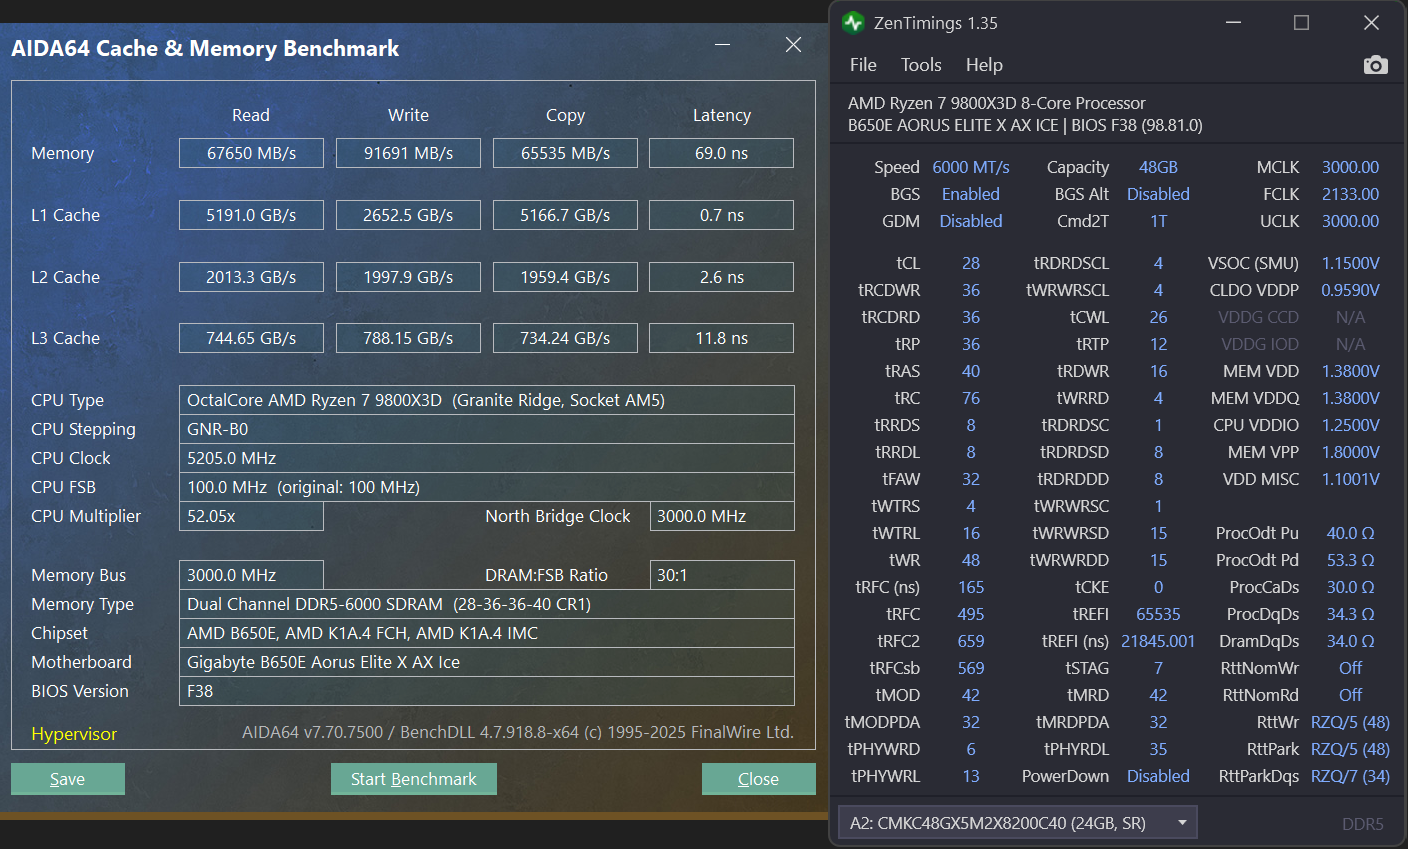Minimize the AIDA64 benchmark window
Screen dimensions: 1408x849
[723, 45]
